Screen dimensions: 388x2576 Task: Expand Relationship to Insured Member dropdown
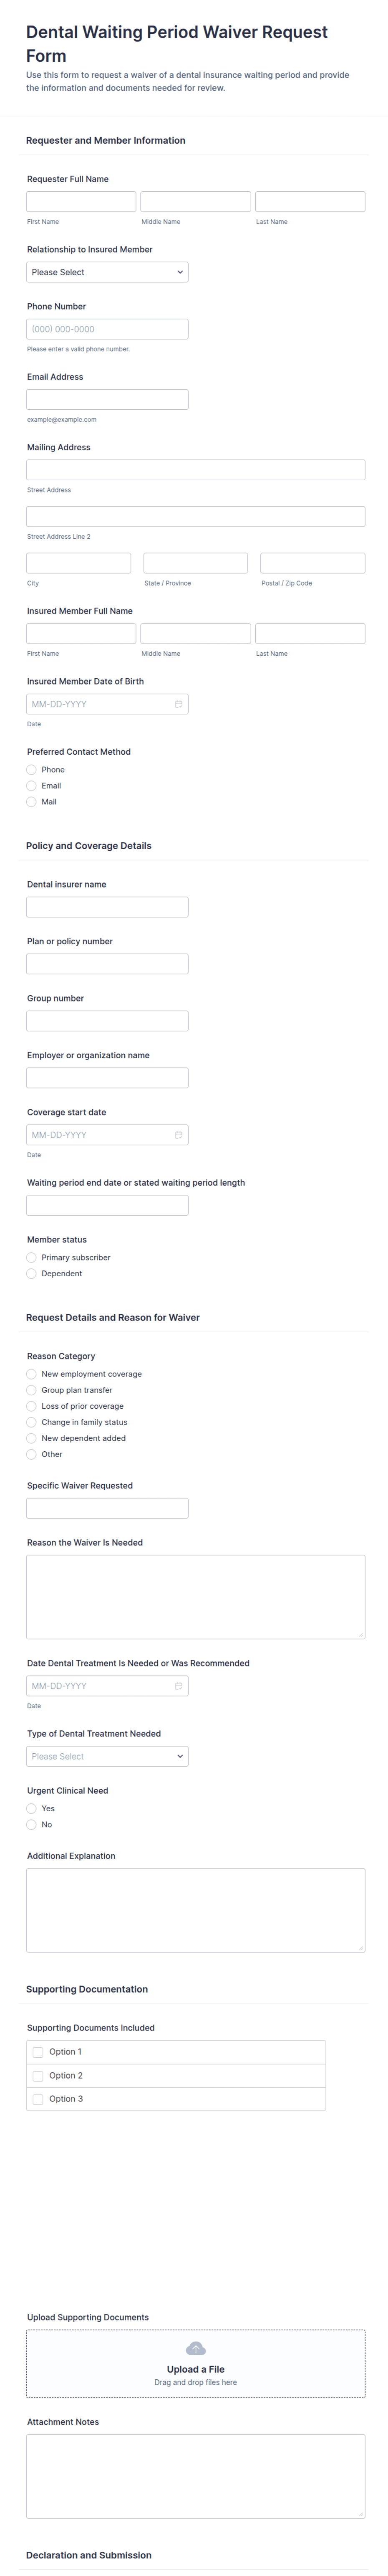pos(107,272)
